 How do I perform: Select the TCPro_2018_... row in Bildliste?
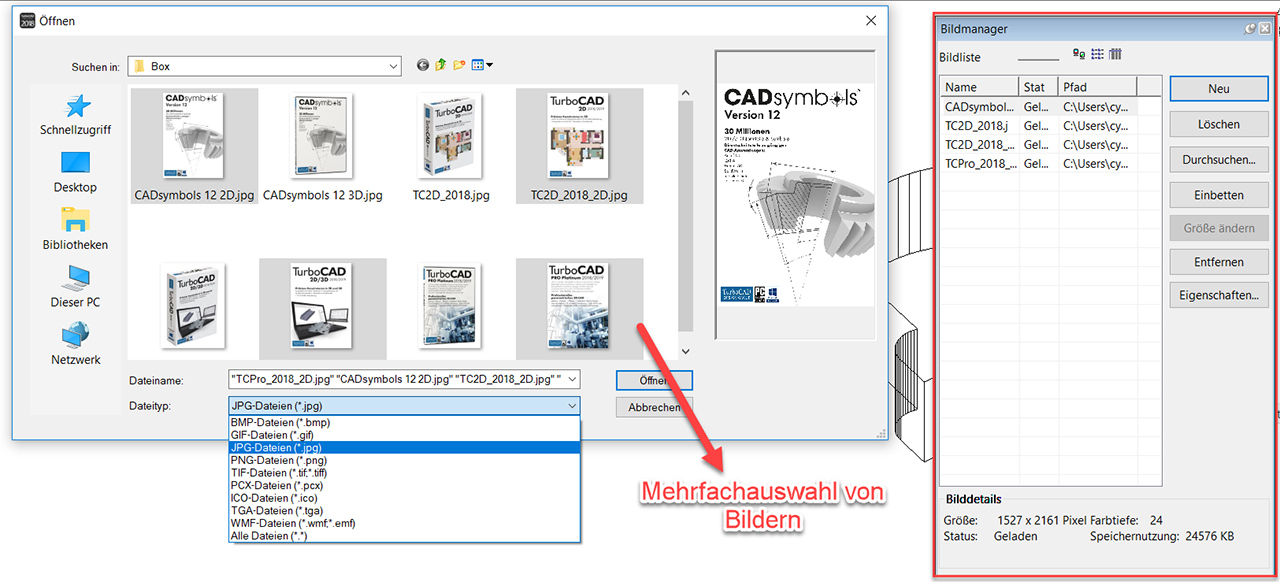[x=1051, y=164]
